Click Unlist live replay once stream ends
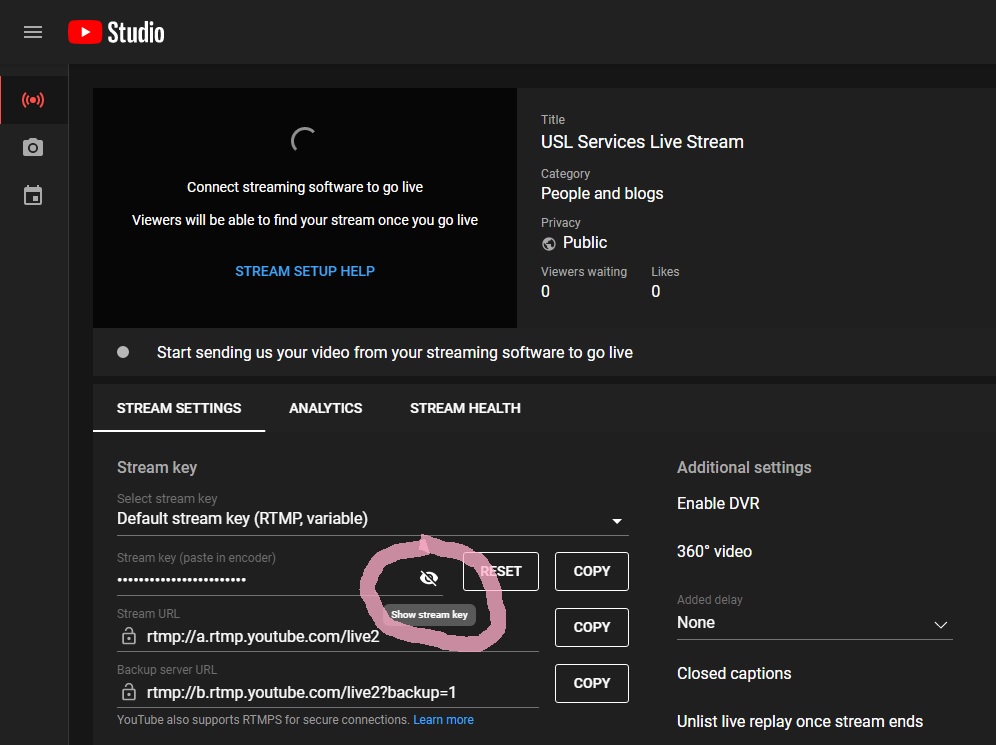This screenshot has width=996, height=745. pyautogui.click(x=800, y=722)
